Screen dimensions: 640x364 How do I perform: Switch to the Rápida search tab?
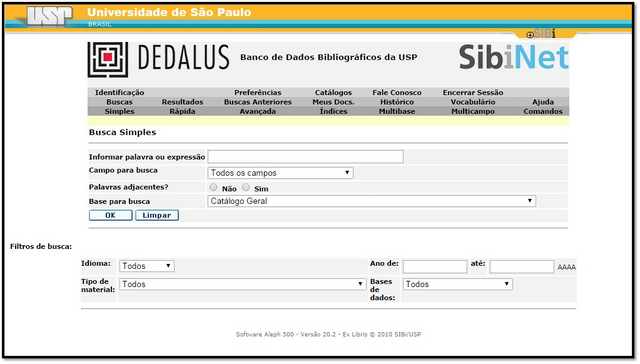(x=182, y=111)
